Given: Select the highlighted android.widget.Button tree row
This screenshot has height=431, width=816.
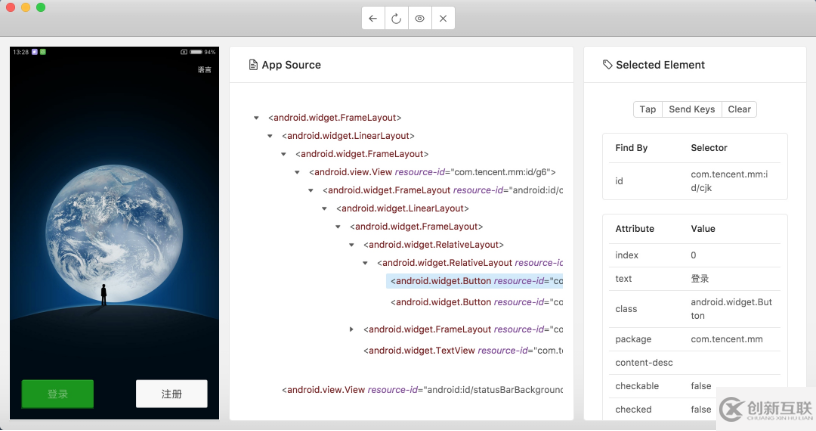Looking at the screenshot, I should (475, 281).
